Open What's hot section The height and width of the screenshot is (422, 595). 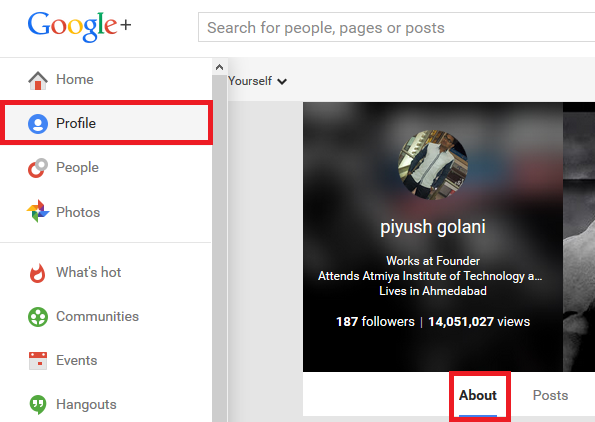(x=88, y=272)
